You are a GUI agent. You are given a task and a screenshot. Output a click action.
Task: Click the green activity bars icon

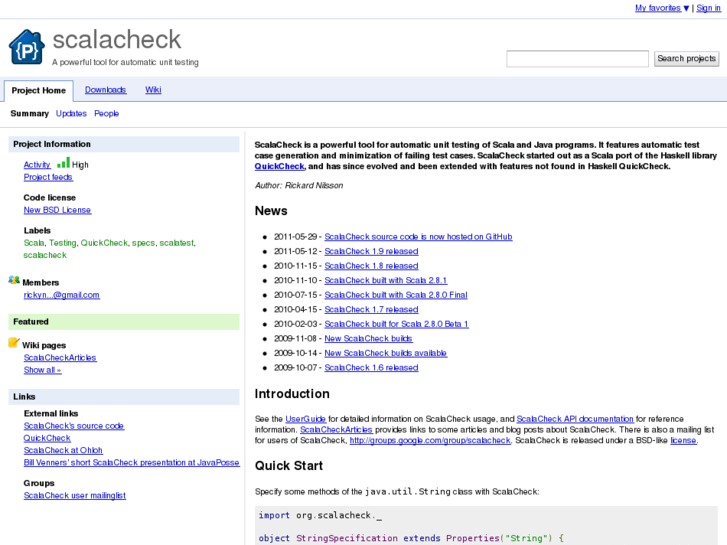coord(63,163)
